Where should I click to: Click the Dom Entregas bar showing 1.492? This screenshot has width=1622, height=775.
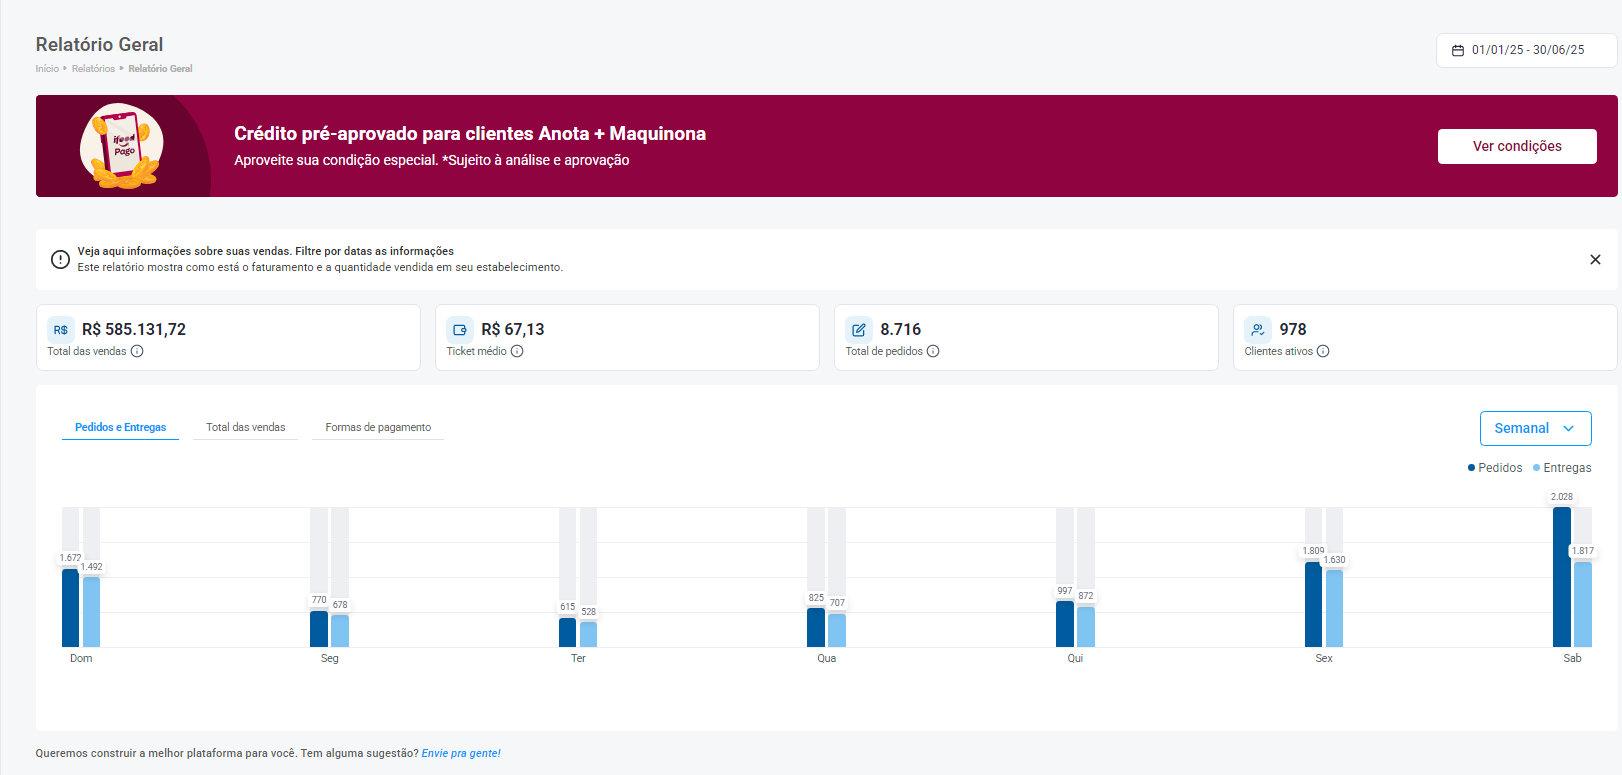pyautogui.click(x=91, y=612)
